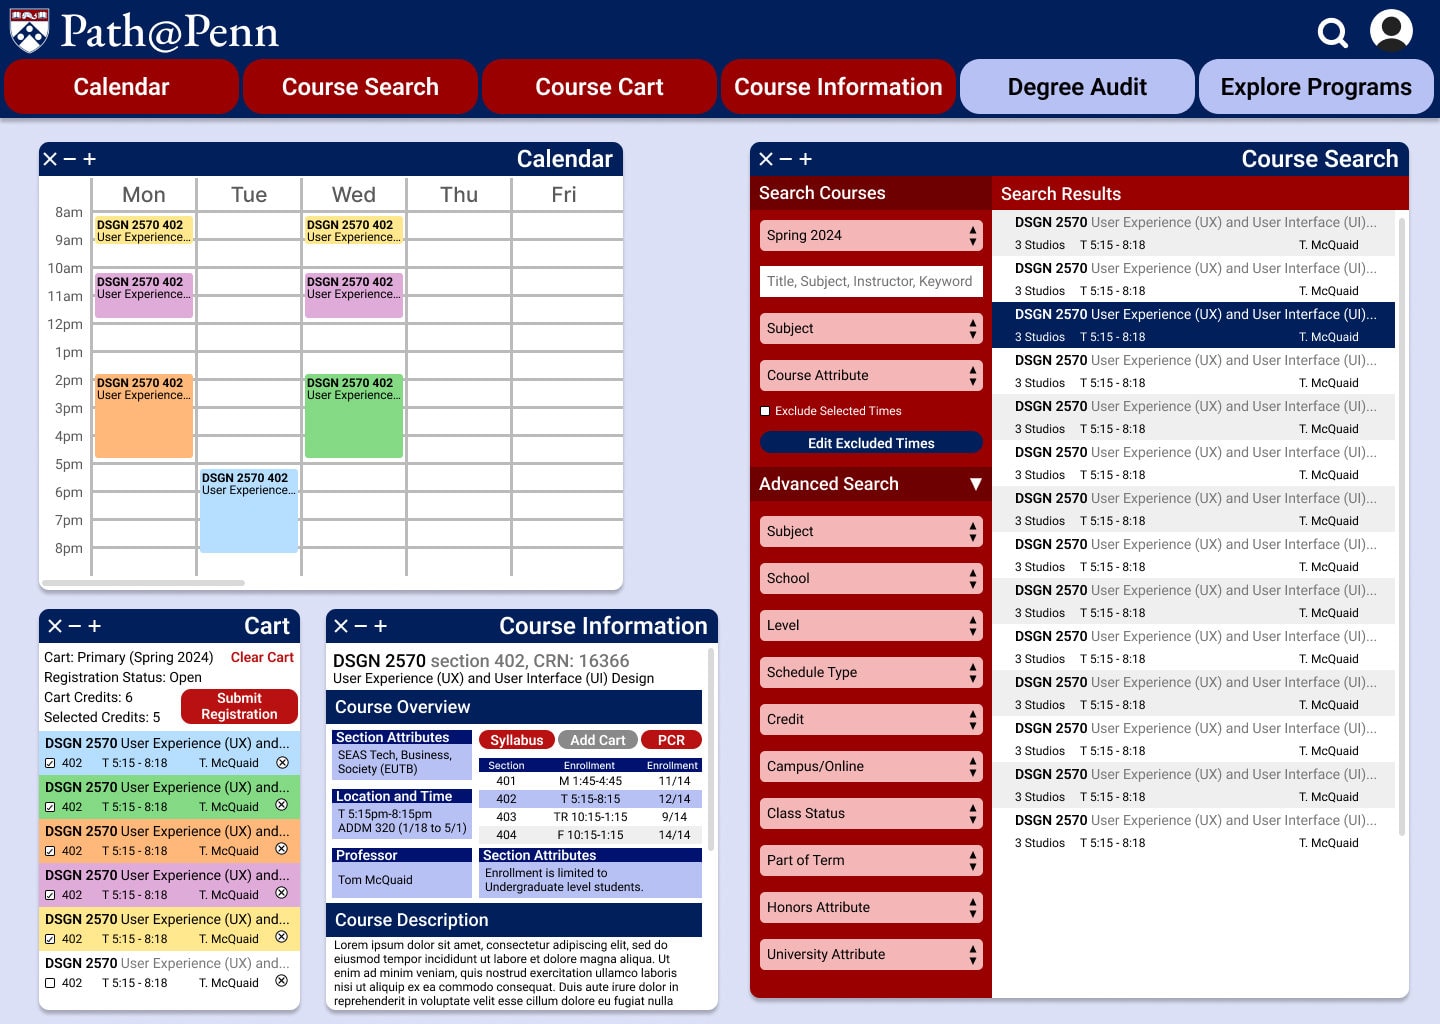Go to the Explore Programs nav tab
Image resolution: width=1440 pixels, height=1024 pixels.
[x=1316, y=87]
